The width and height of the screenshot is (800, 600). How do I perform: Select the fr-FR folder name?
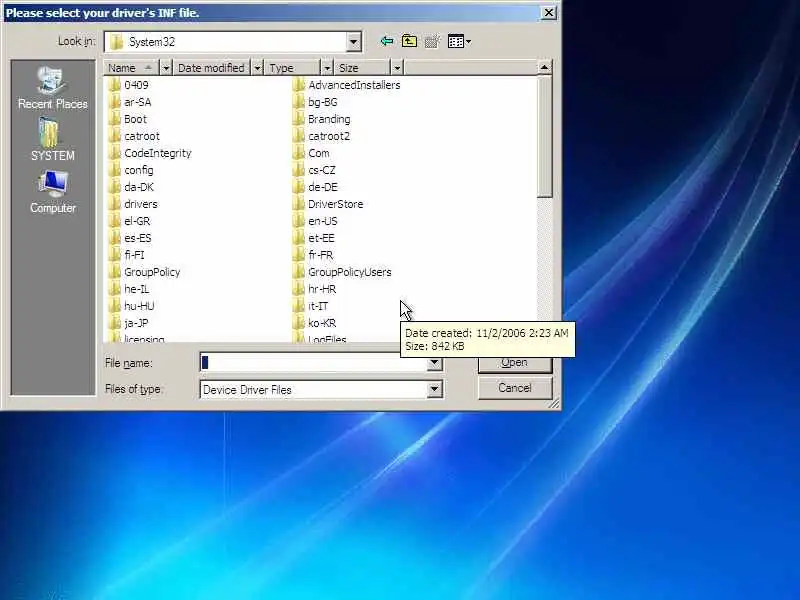point(320,255)
